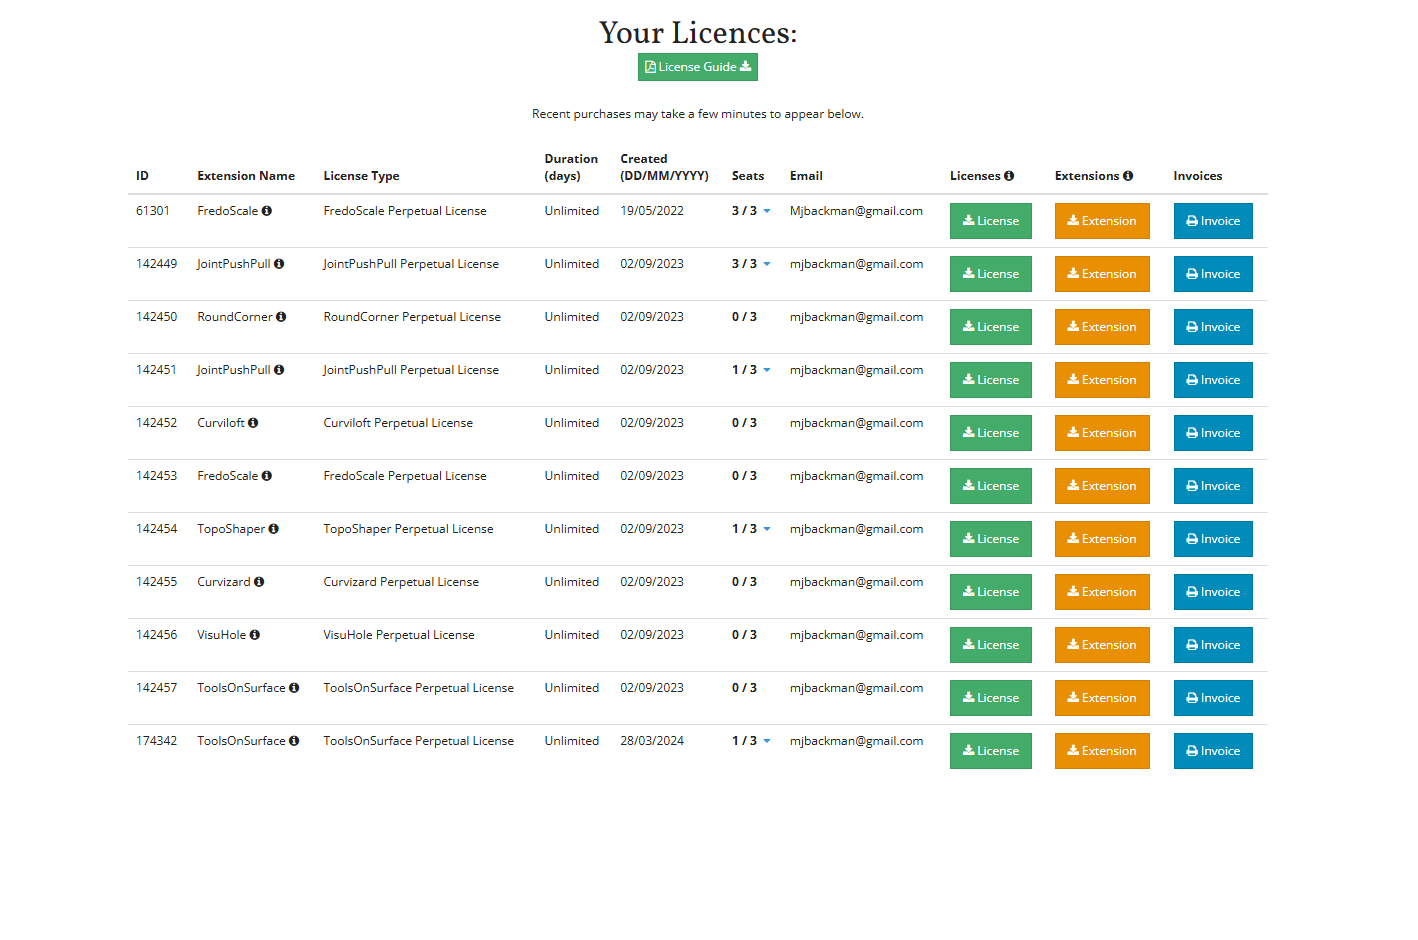Open Invoice for ToolsOnSurface ID 142457

pyautogui.click(x=1213, y=698)
